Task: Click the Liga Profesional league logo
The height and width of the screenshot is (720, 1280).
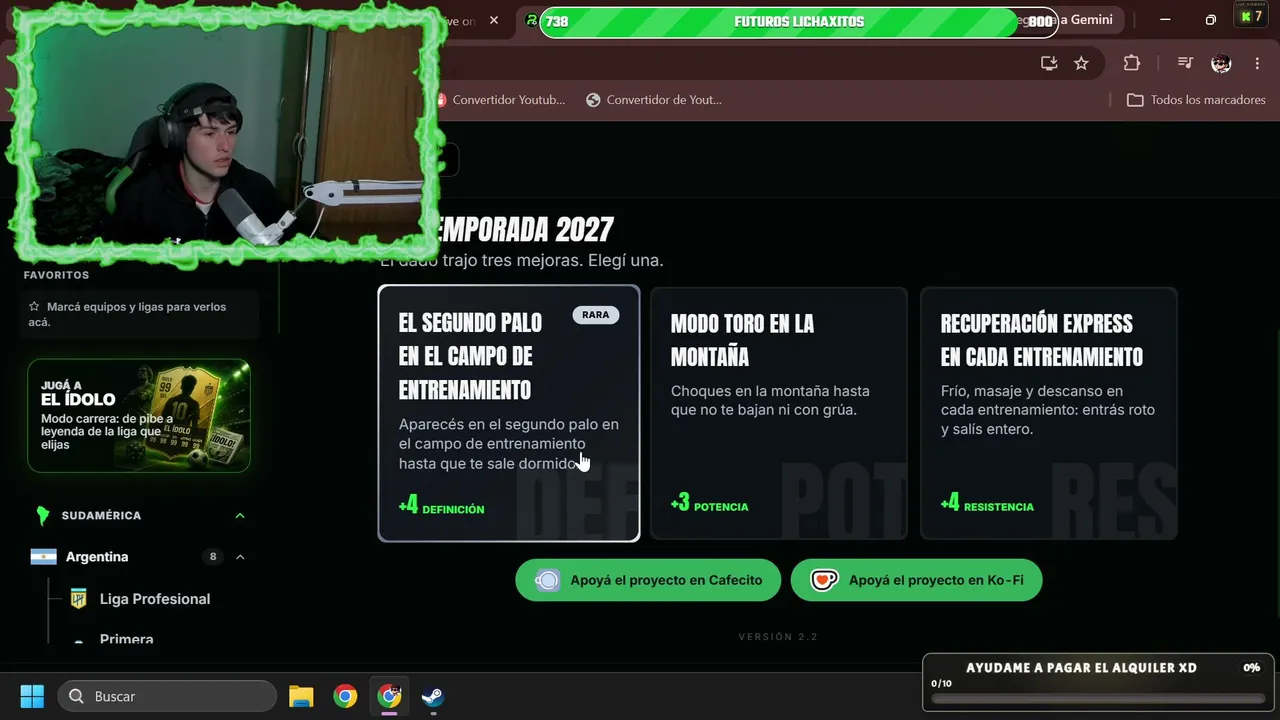Action: tap(78, 599)
